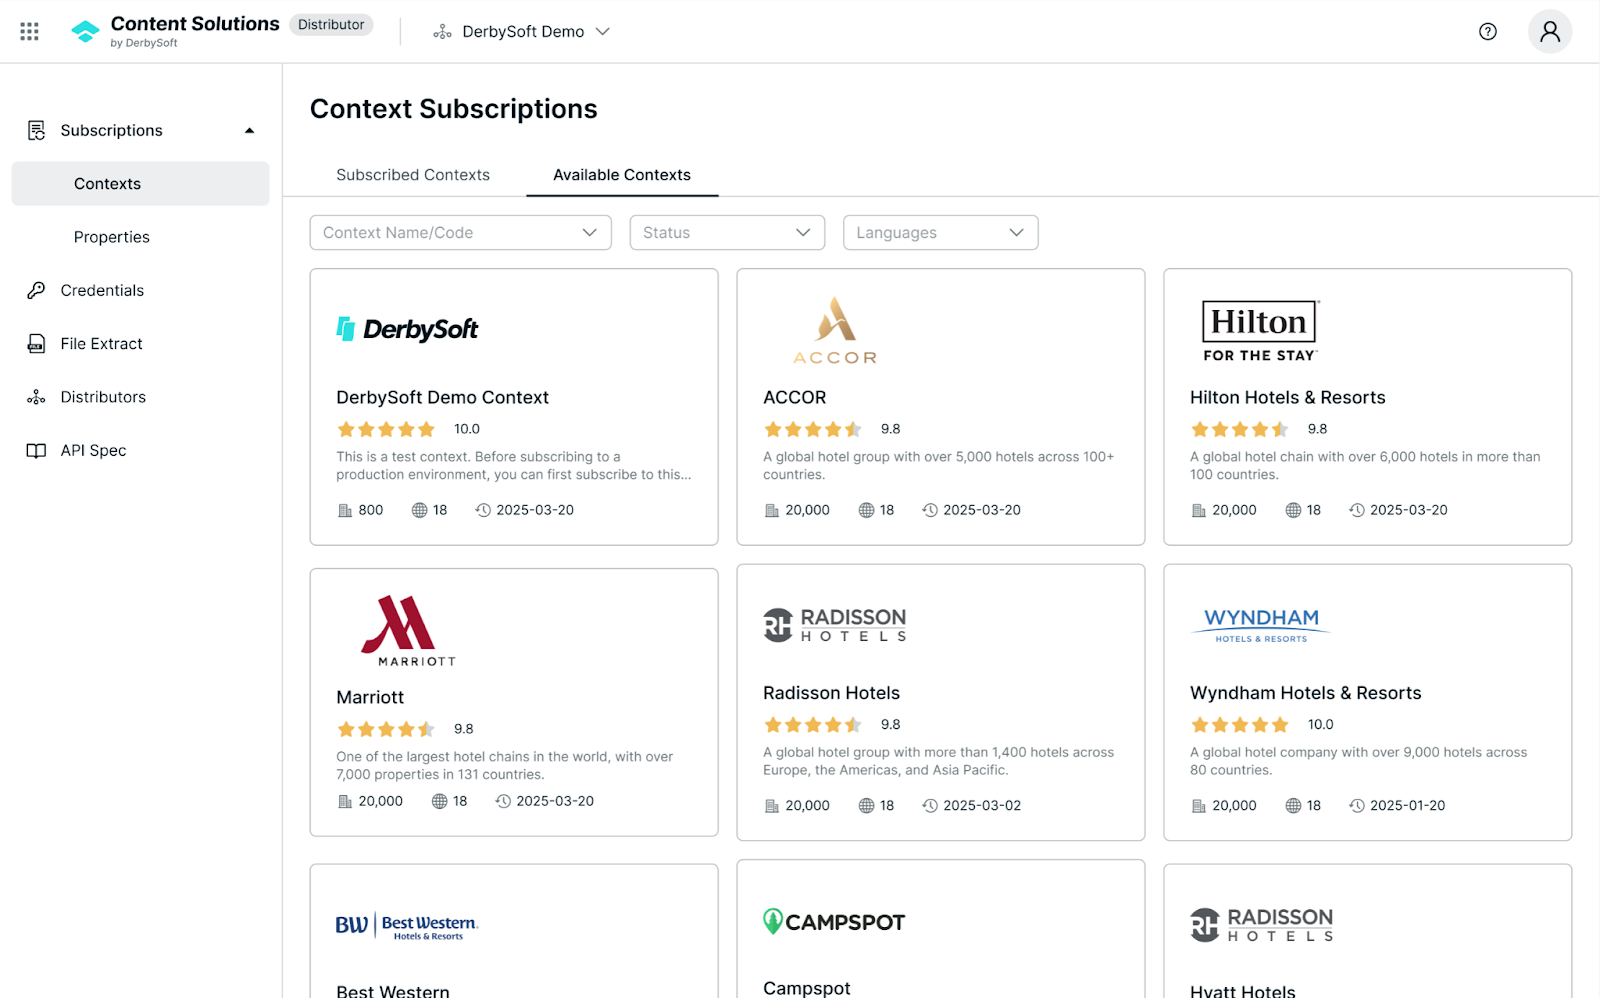Open the Radisson Hotels title
This screenshot has width=1600, height=998.
click(x=831, y=693)
